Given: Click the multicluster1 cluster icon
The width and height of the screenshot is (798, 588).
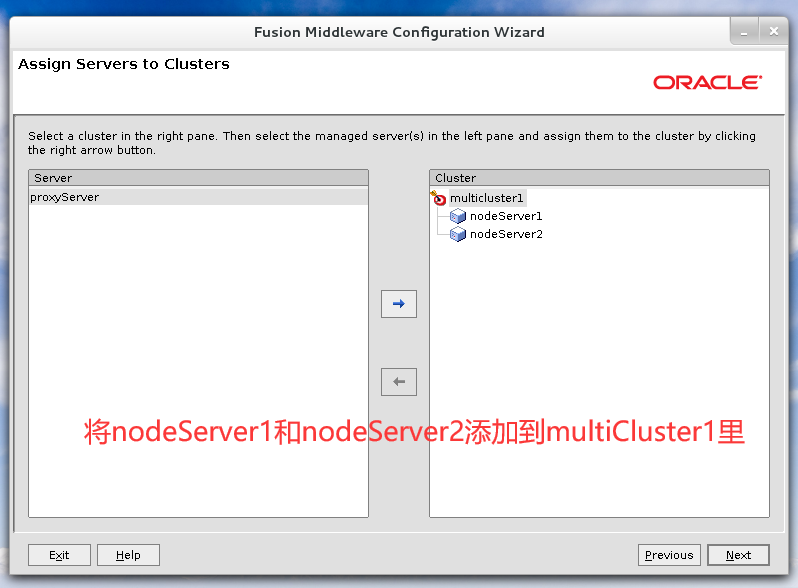Looking at the screenshot, I should pyautogui.click(x=438, y=198).
